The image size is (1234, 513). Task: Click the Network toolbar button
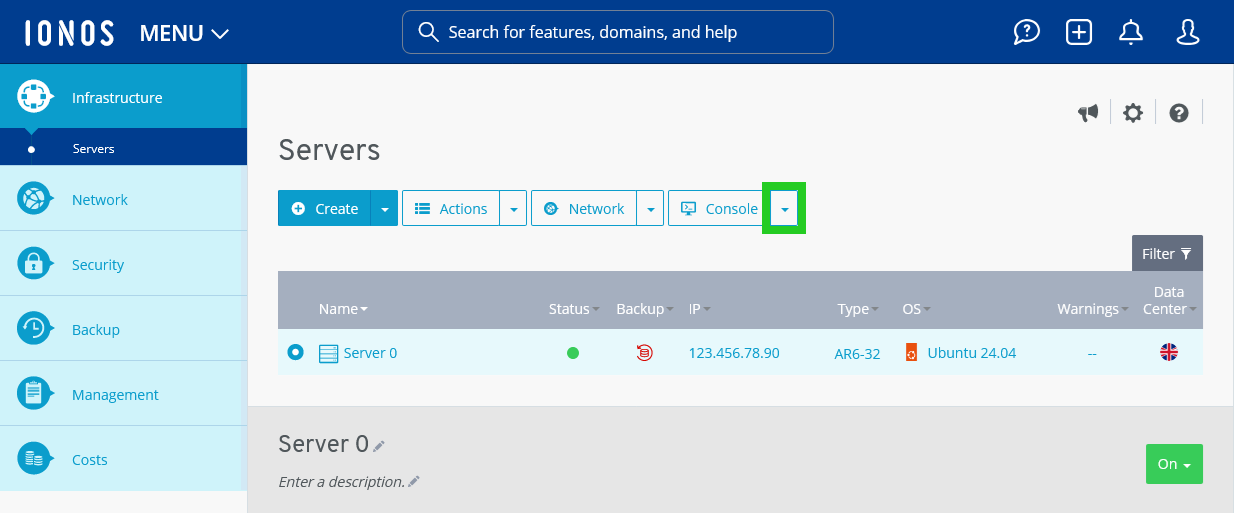(x=584, y=208)
